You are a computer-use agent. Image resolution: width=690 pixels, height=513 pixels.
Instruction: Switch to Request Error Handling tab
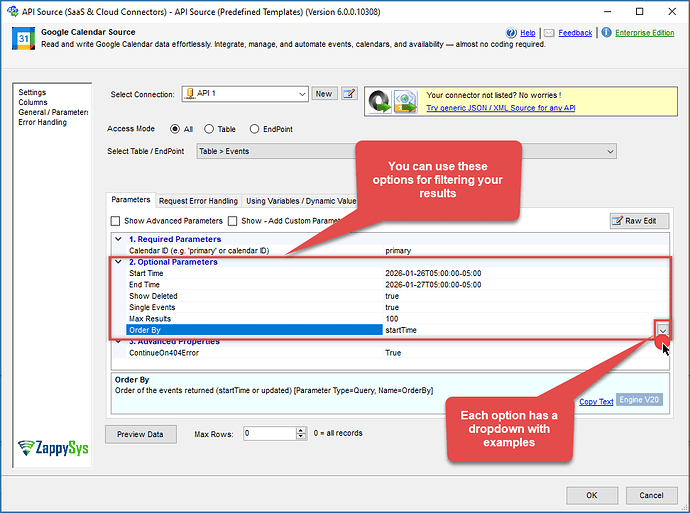(x=198, y=201)
